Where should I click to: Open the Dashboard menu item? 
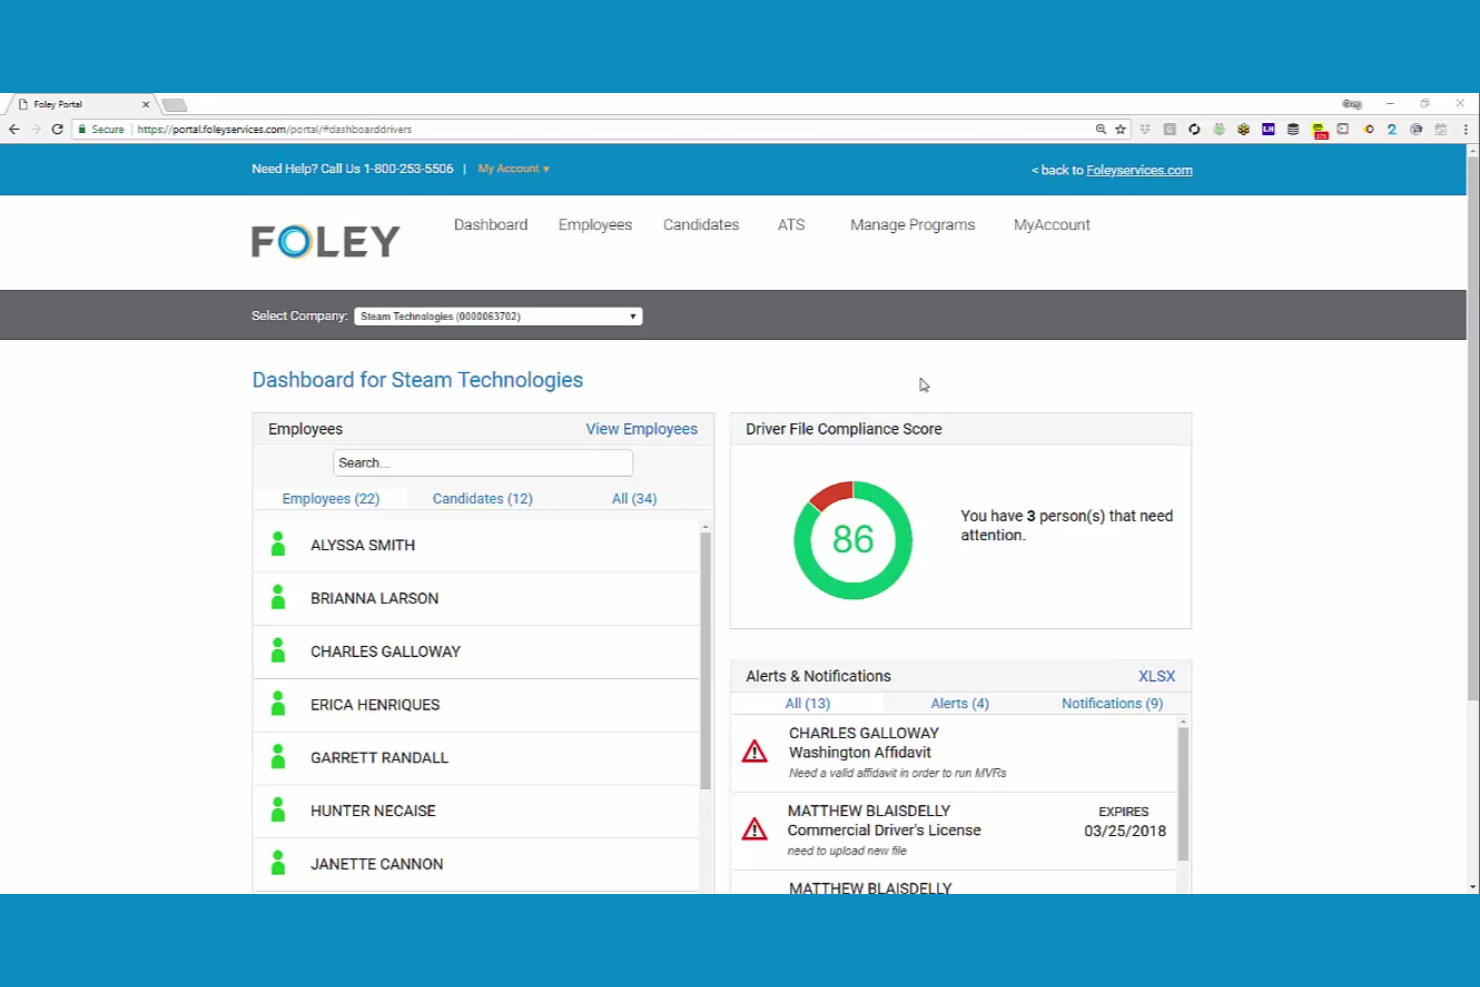click(x=490, y=225)
